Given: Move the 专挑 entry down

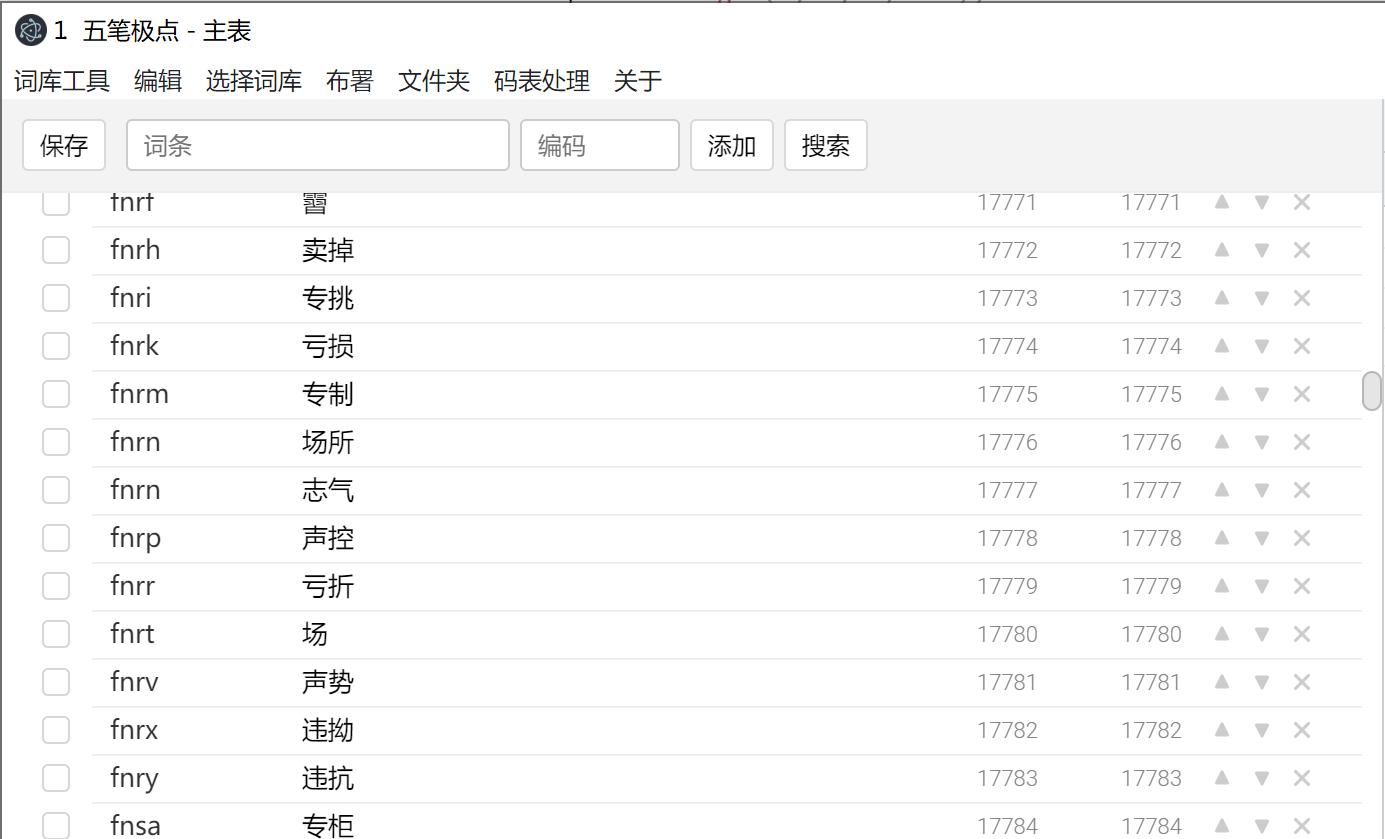Looking at the screenshot, I should click(1261, 297).
